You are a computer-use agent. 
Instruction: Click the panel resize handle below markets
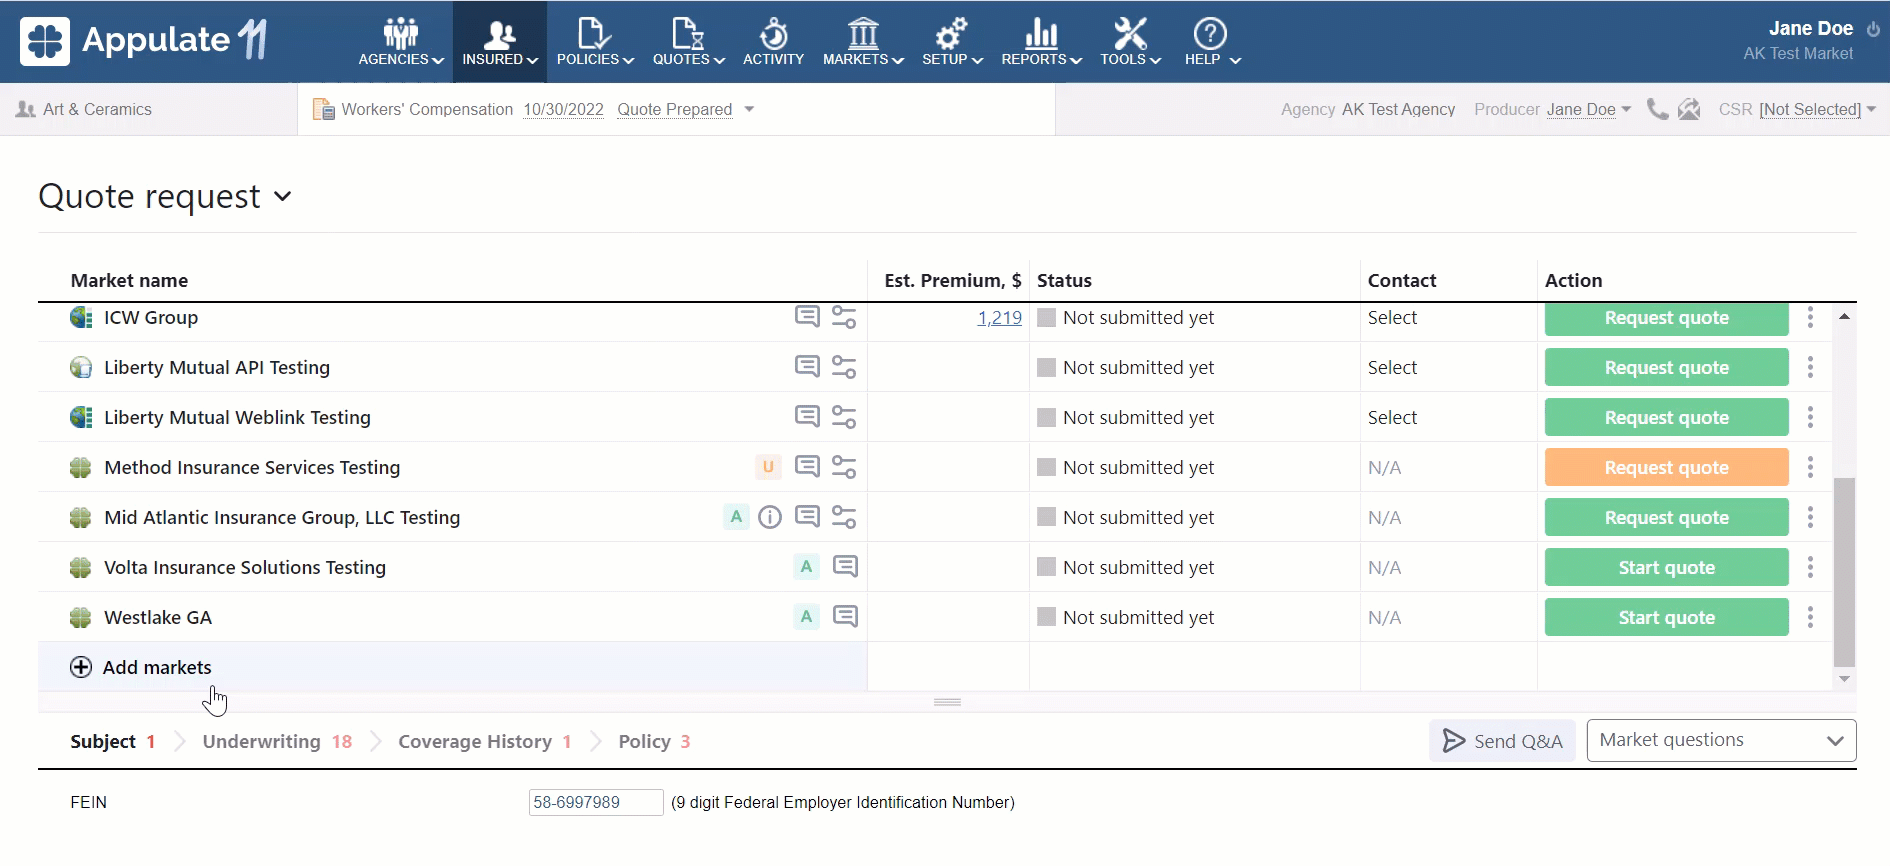(947, 702)
